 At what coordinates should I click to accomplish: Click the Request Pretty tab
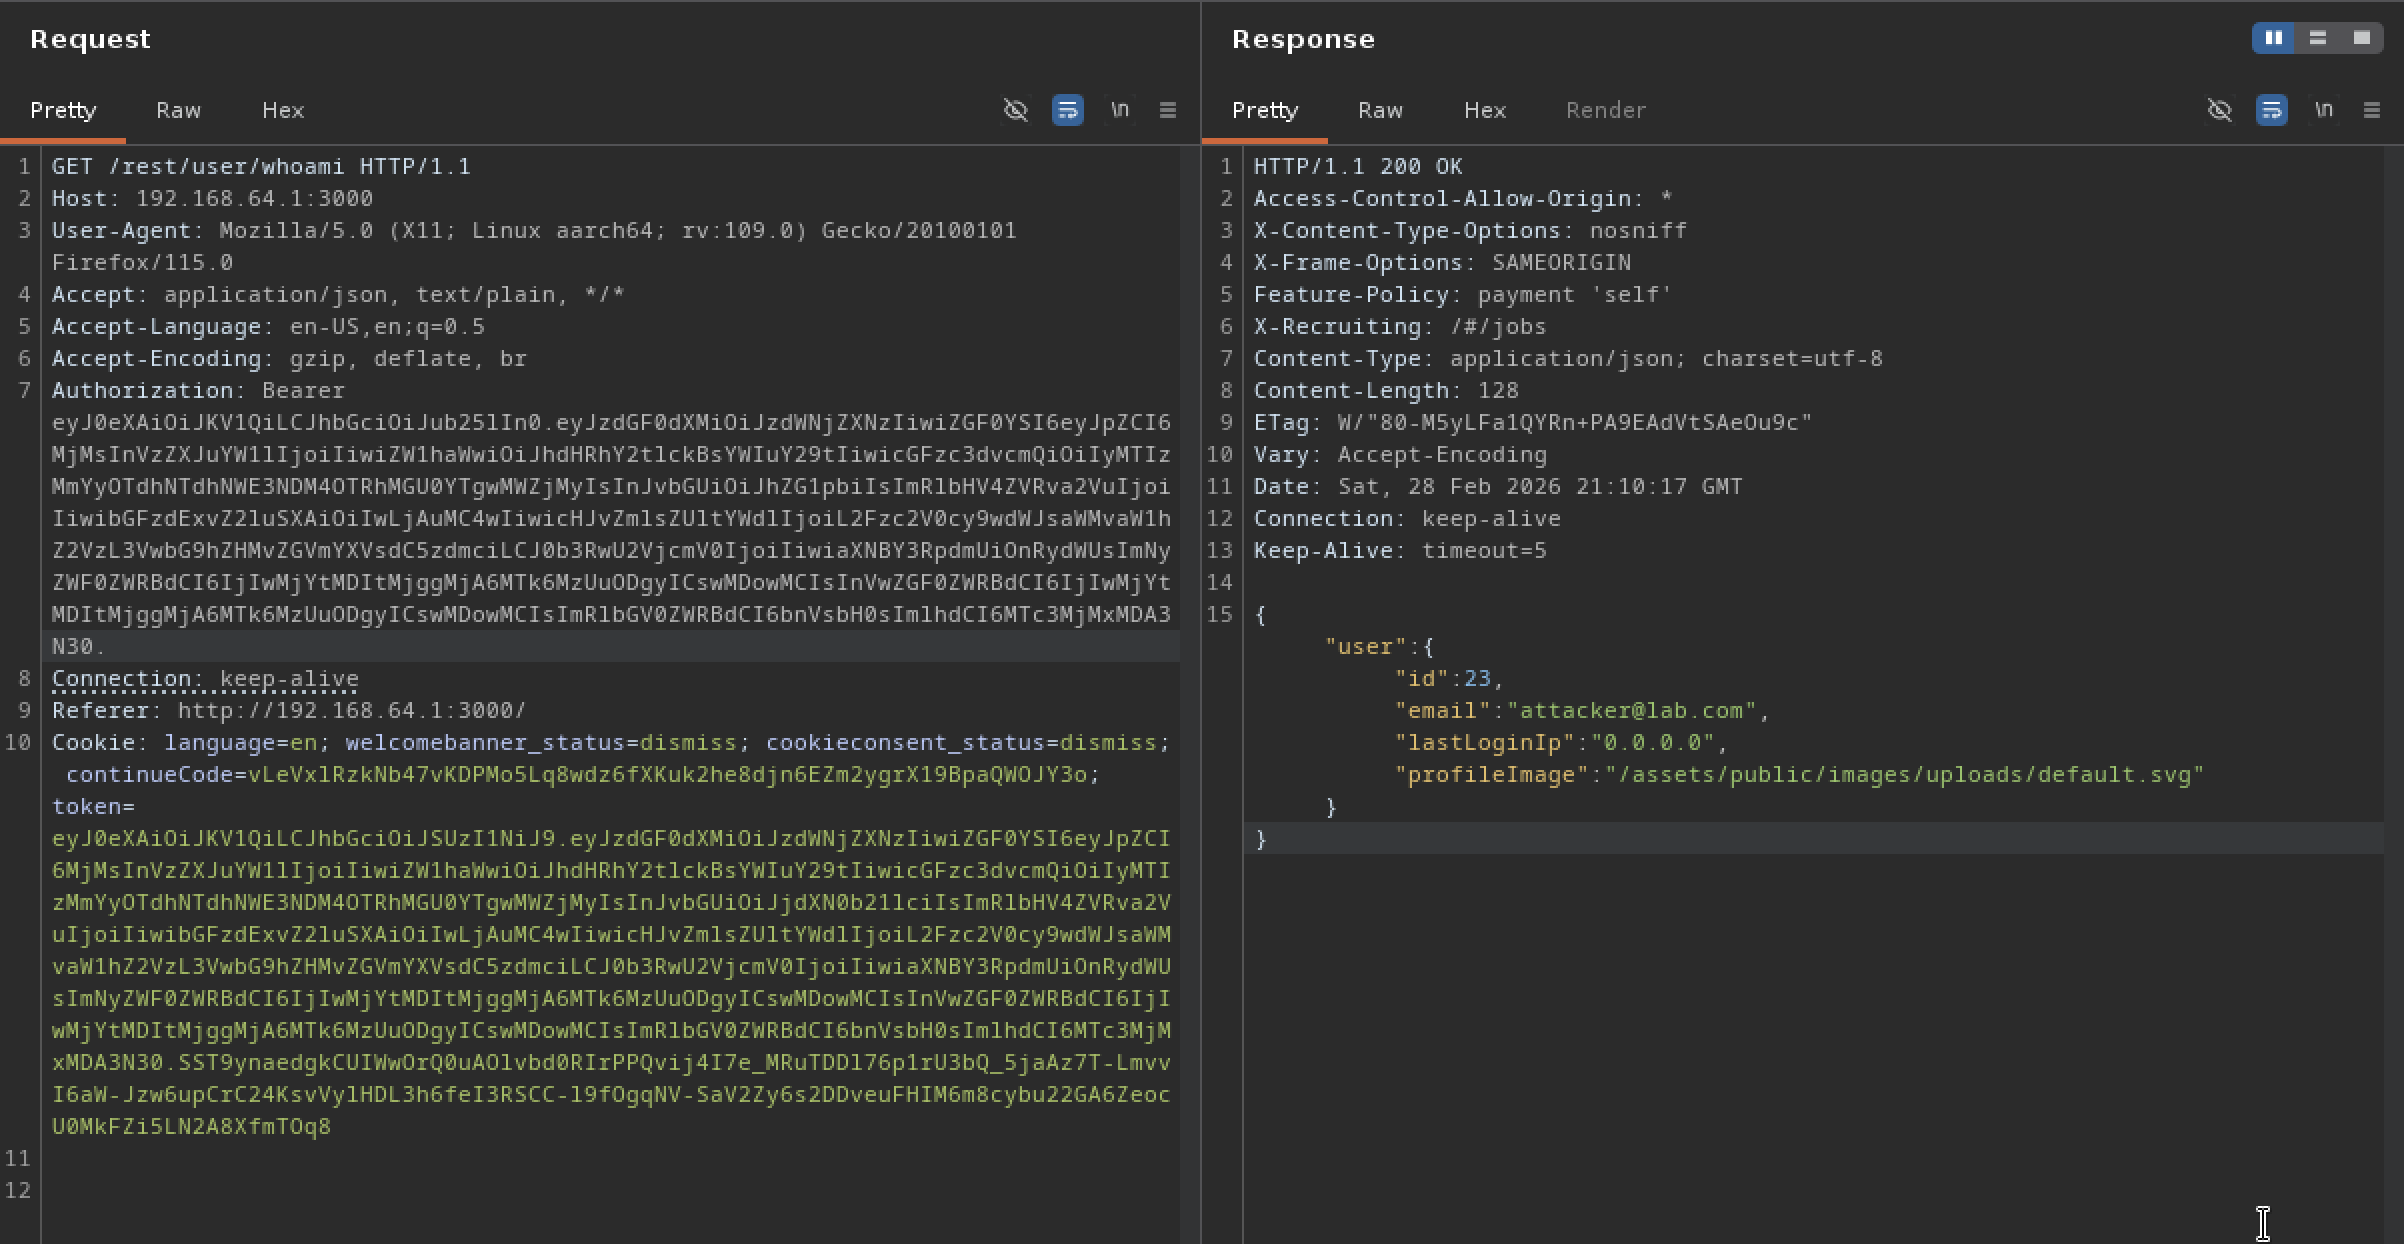63,110
